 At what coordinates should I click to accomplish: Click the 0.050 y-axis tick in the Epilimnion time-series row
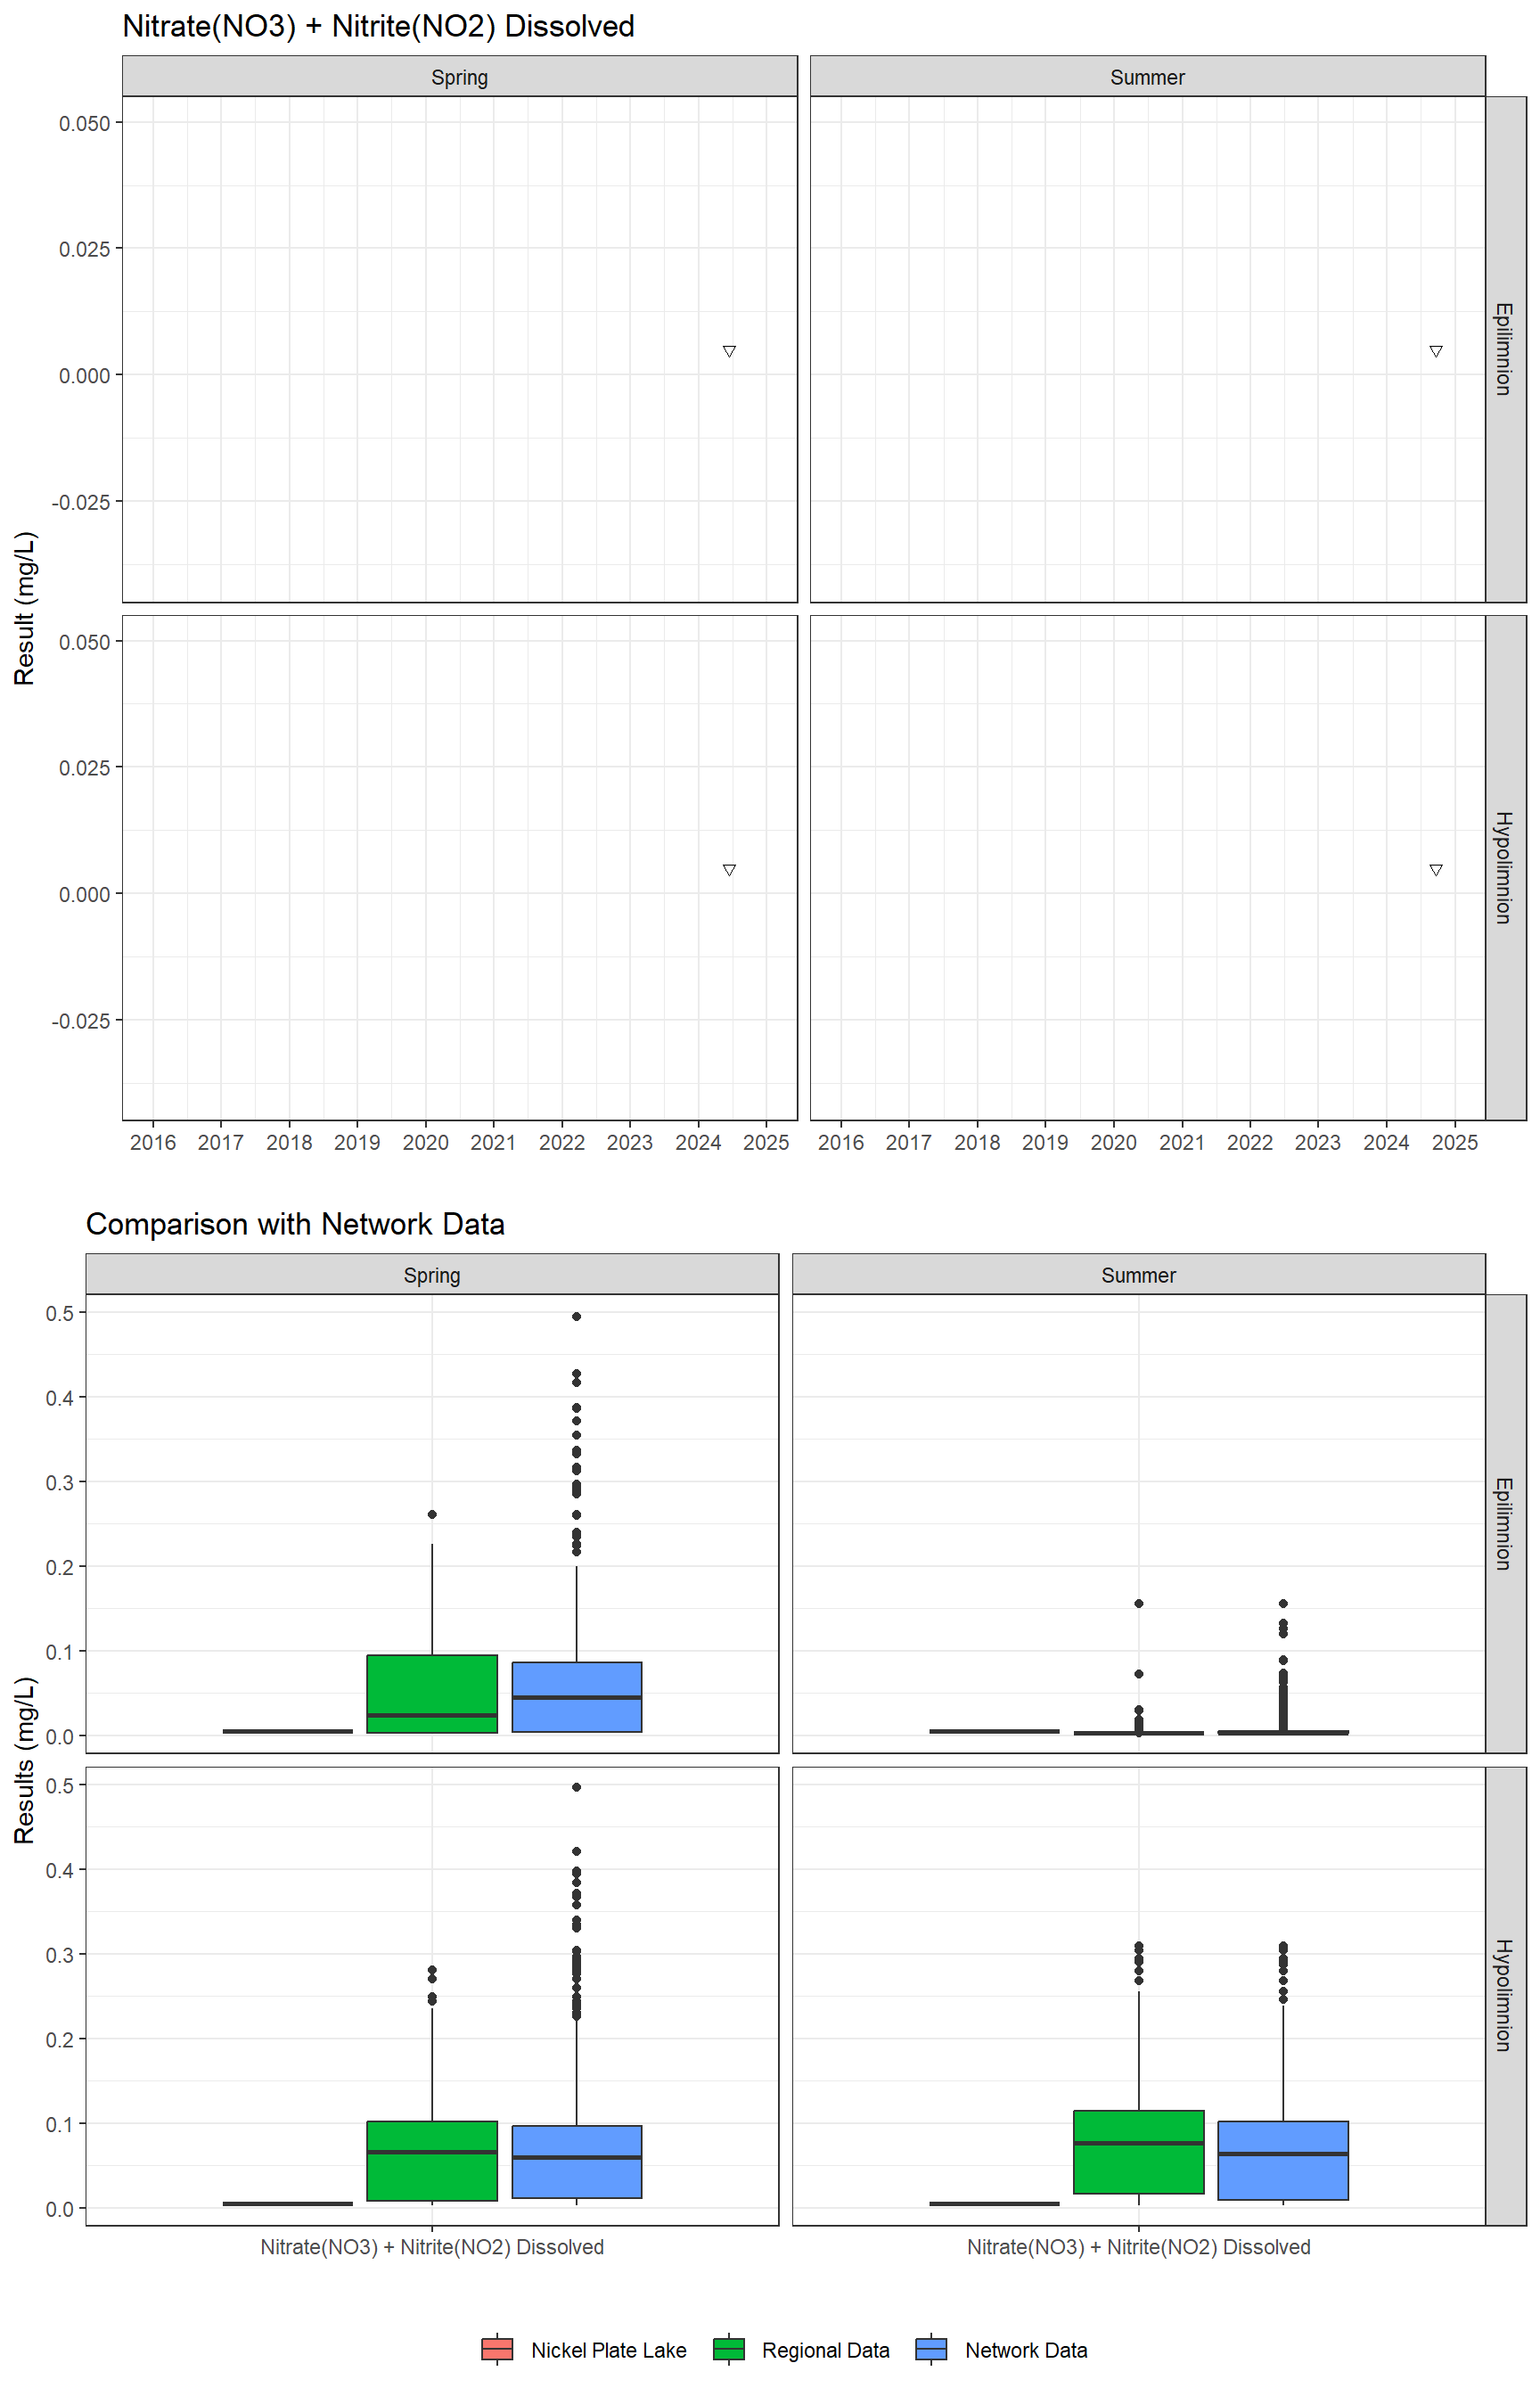(x=84, y=123)
